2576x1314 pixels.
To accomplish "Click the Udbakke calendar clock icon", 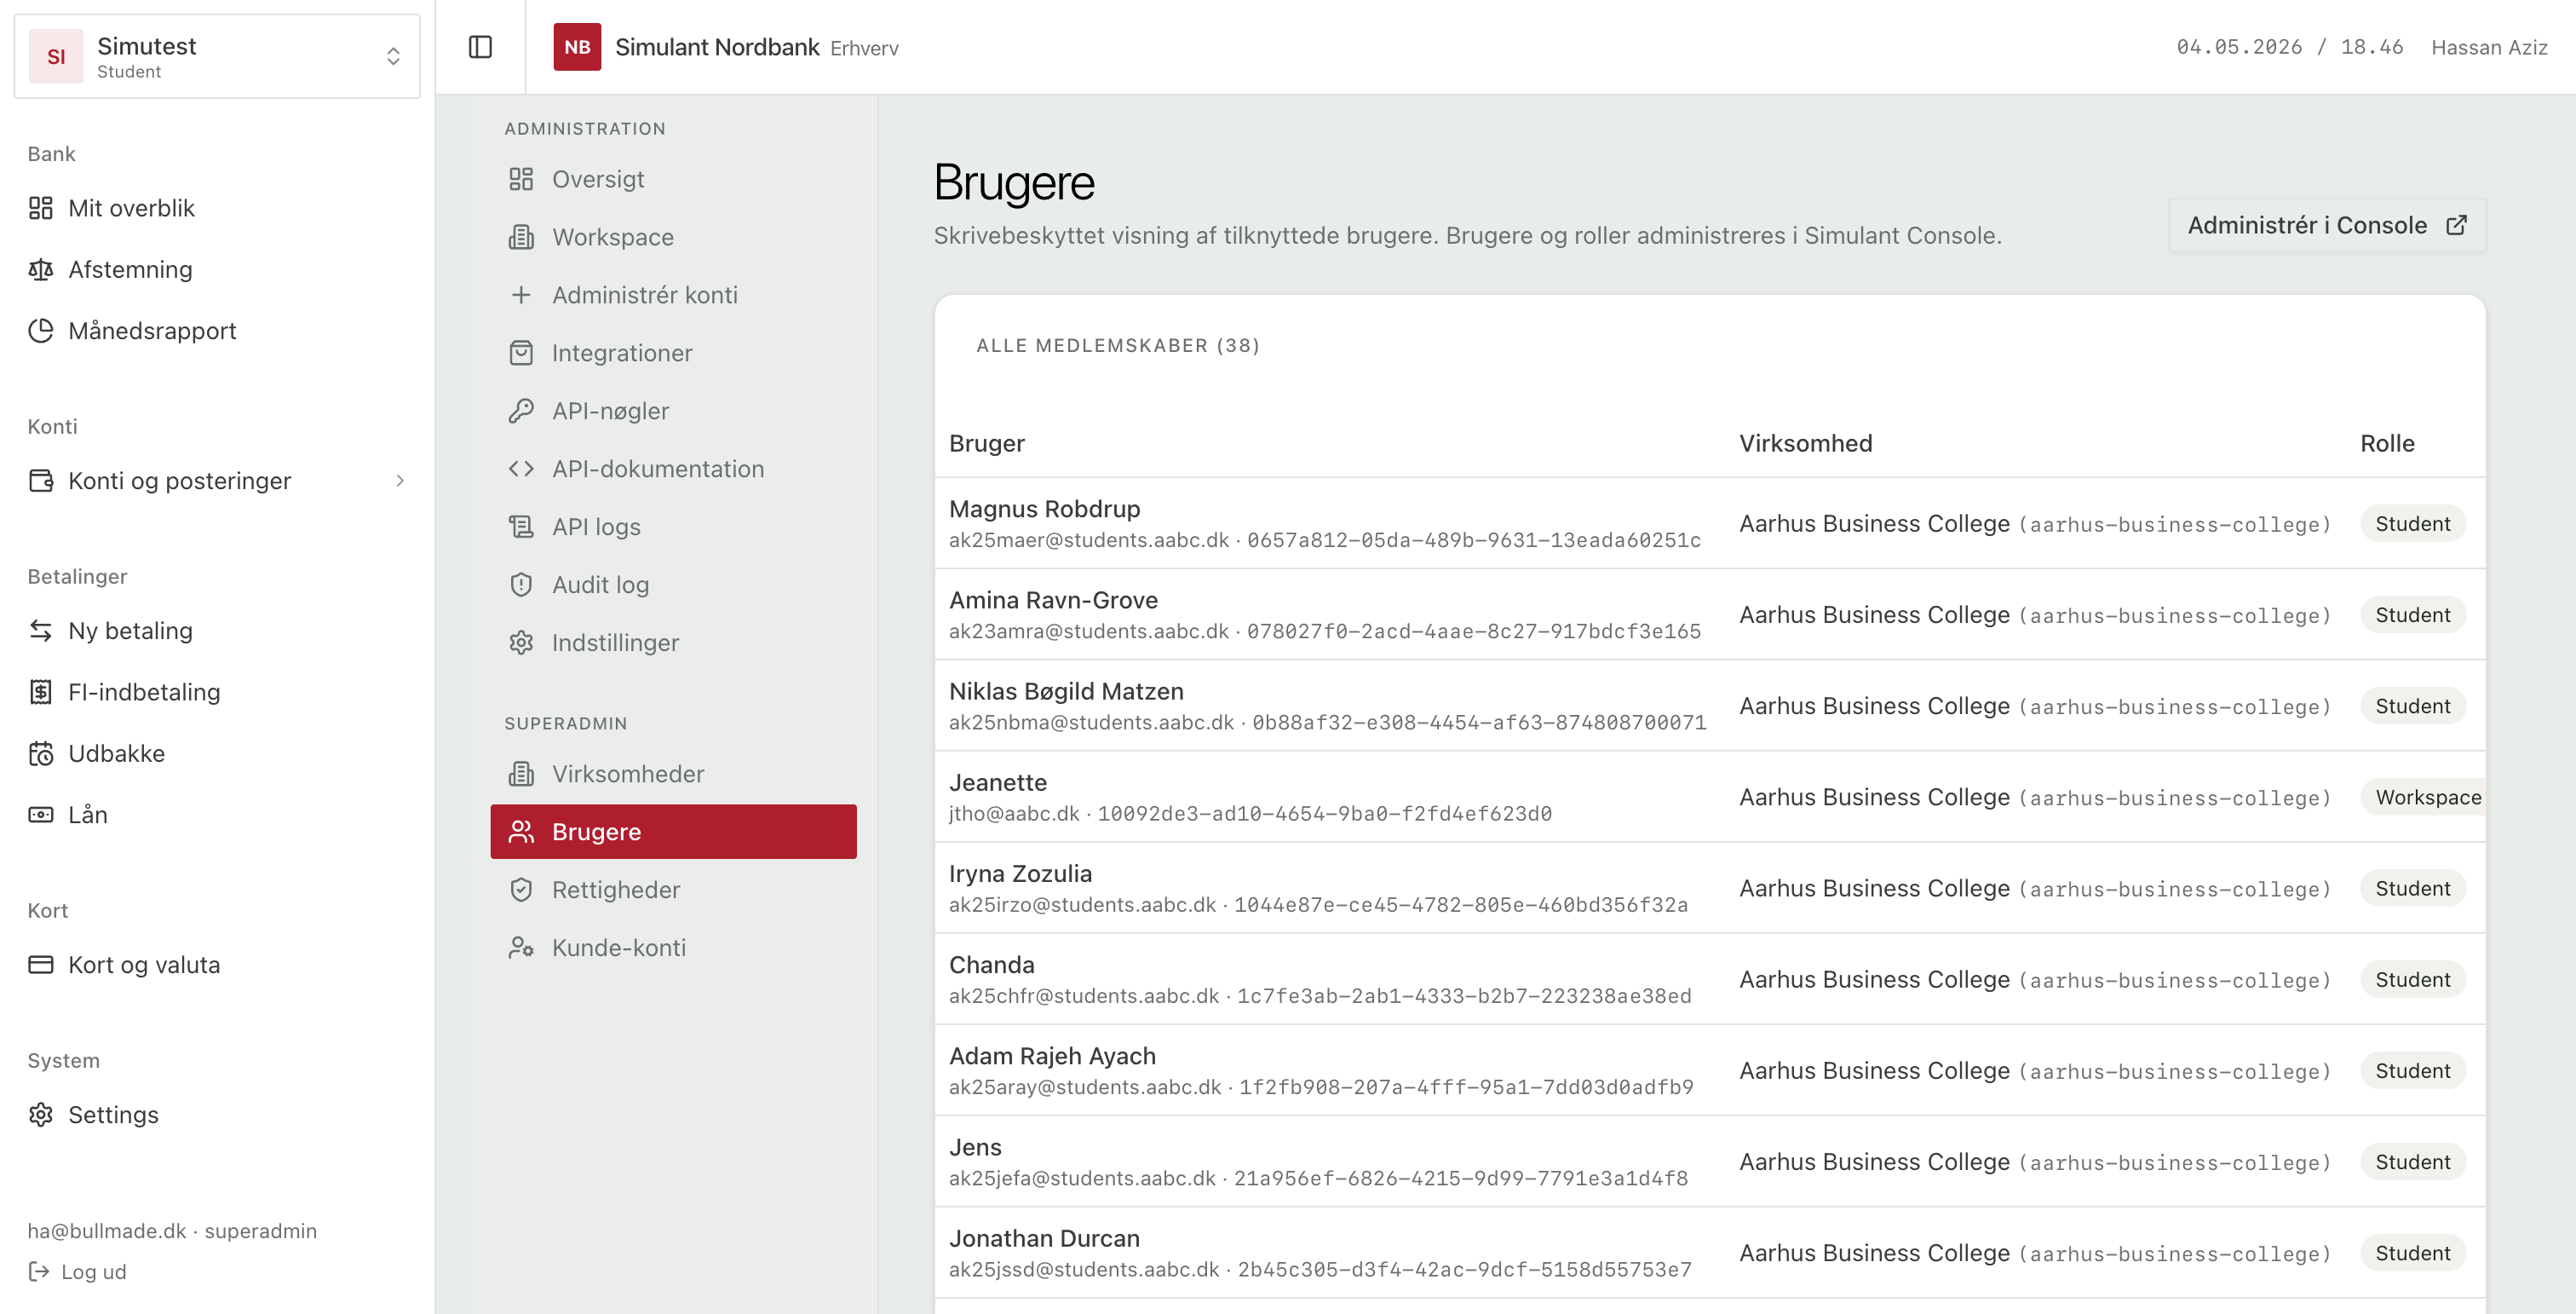I will pyautogui.click(x=40, y=753).
